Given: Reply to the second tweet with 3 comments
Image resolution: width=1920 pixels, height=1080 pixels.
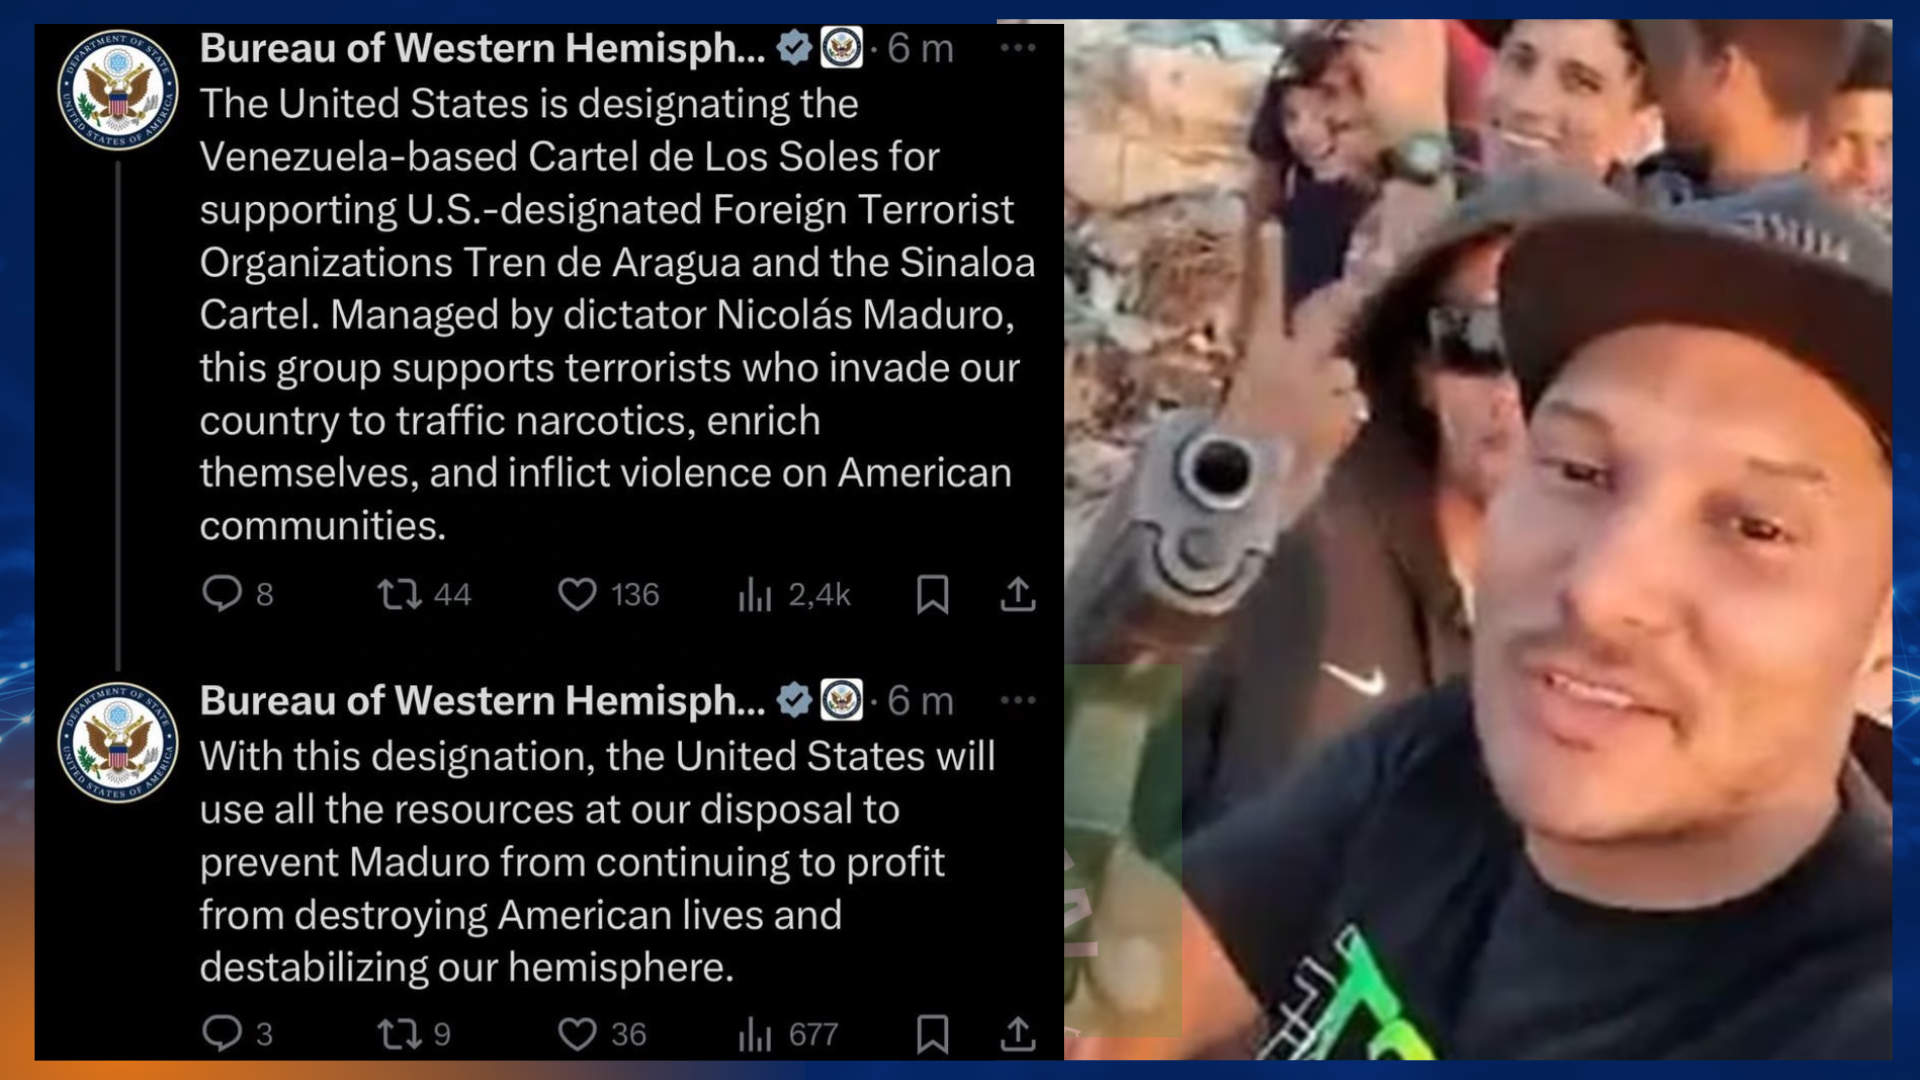Looking at the screenshot, I should (x=237, y=1033).
